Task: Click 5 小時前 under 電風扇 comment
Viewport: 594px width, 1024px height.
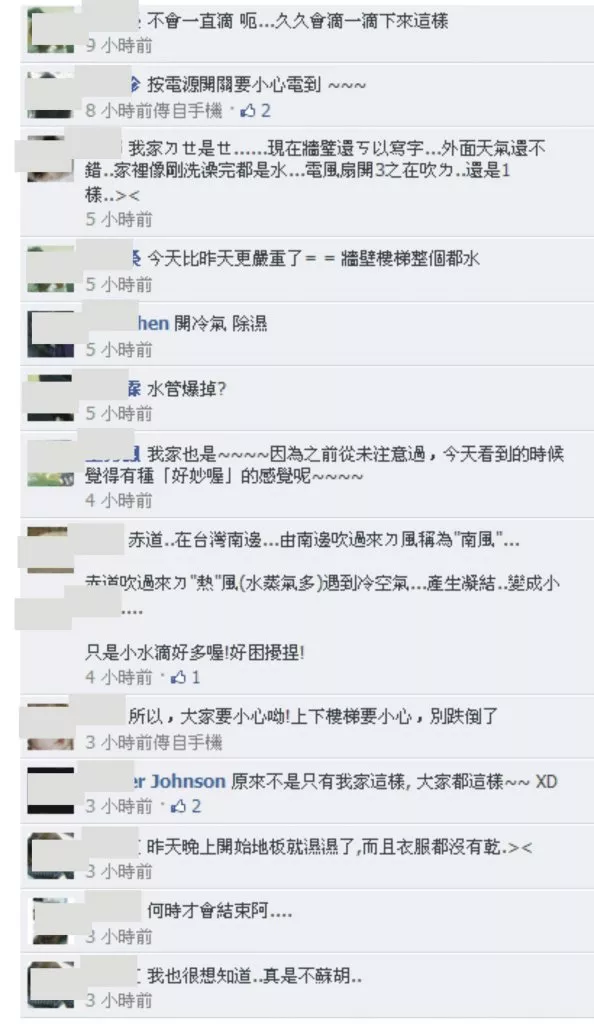Action: 119,219
